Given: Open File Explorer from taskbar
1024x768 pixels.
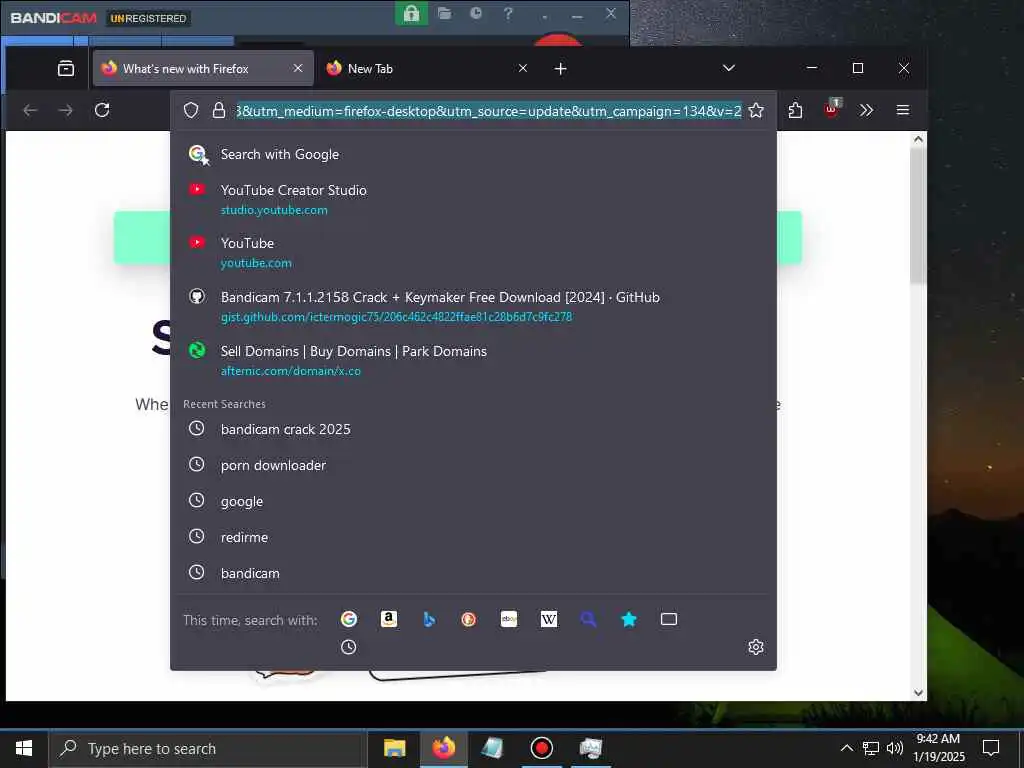Looking at the screenshot, I should point(394,748).
